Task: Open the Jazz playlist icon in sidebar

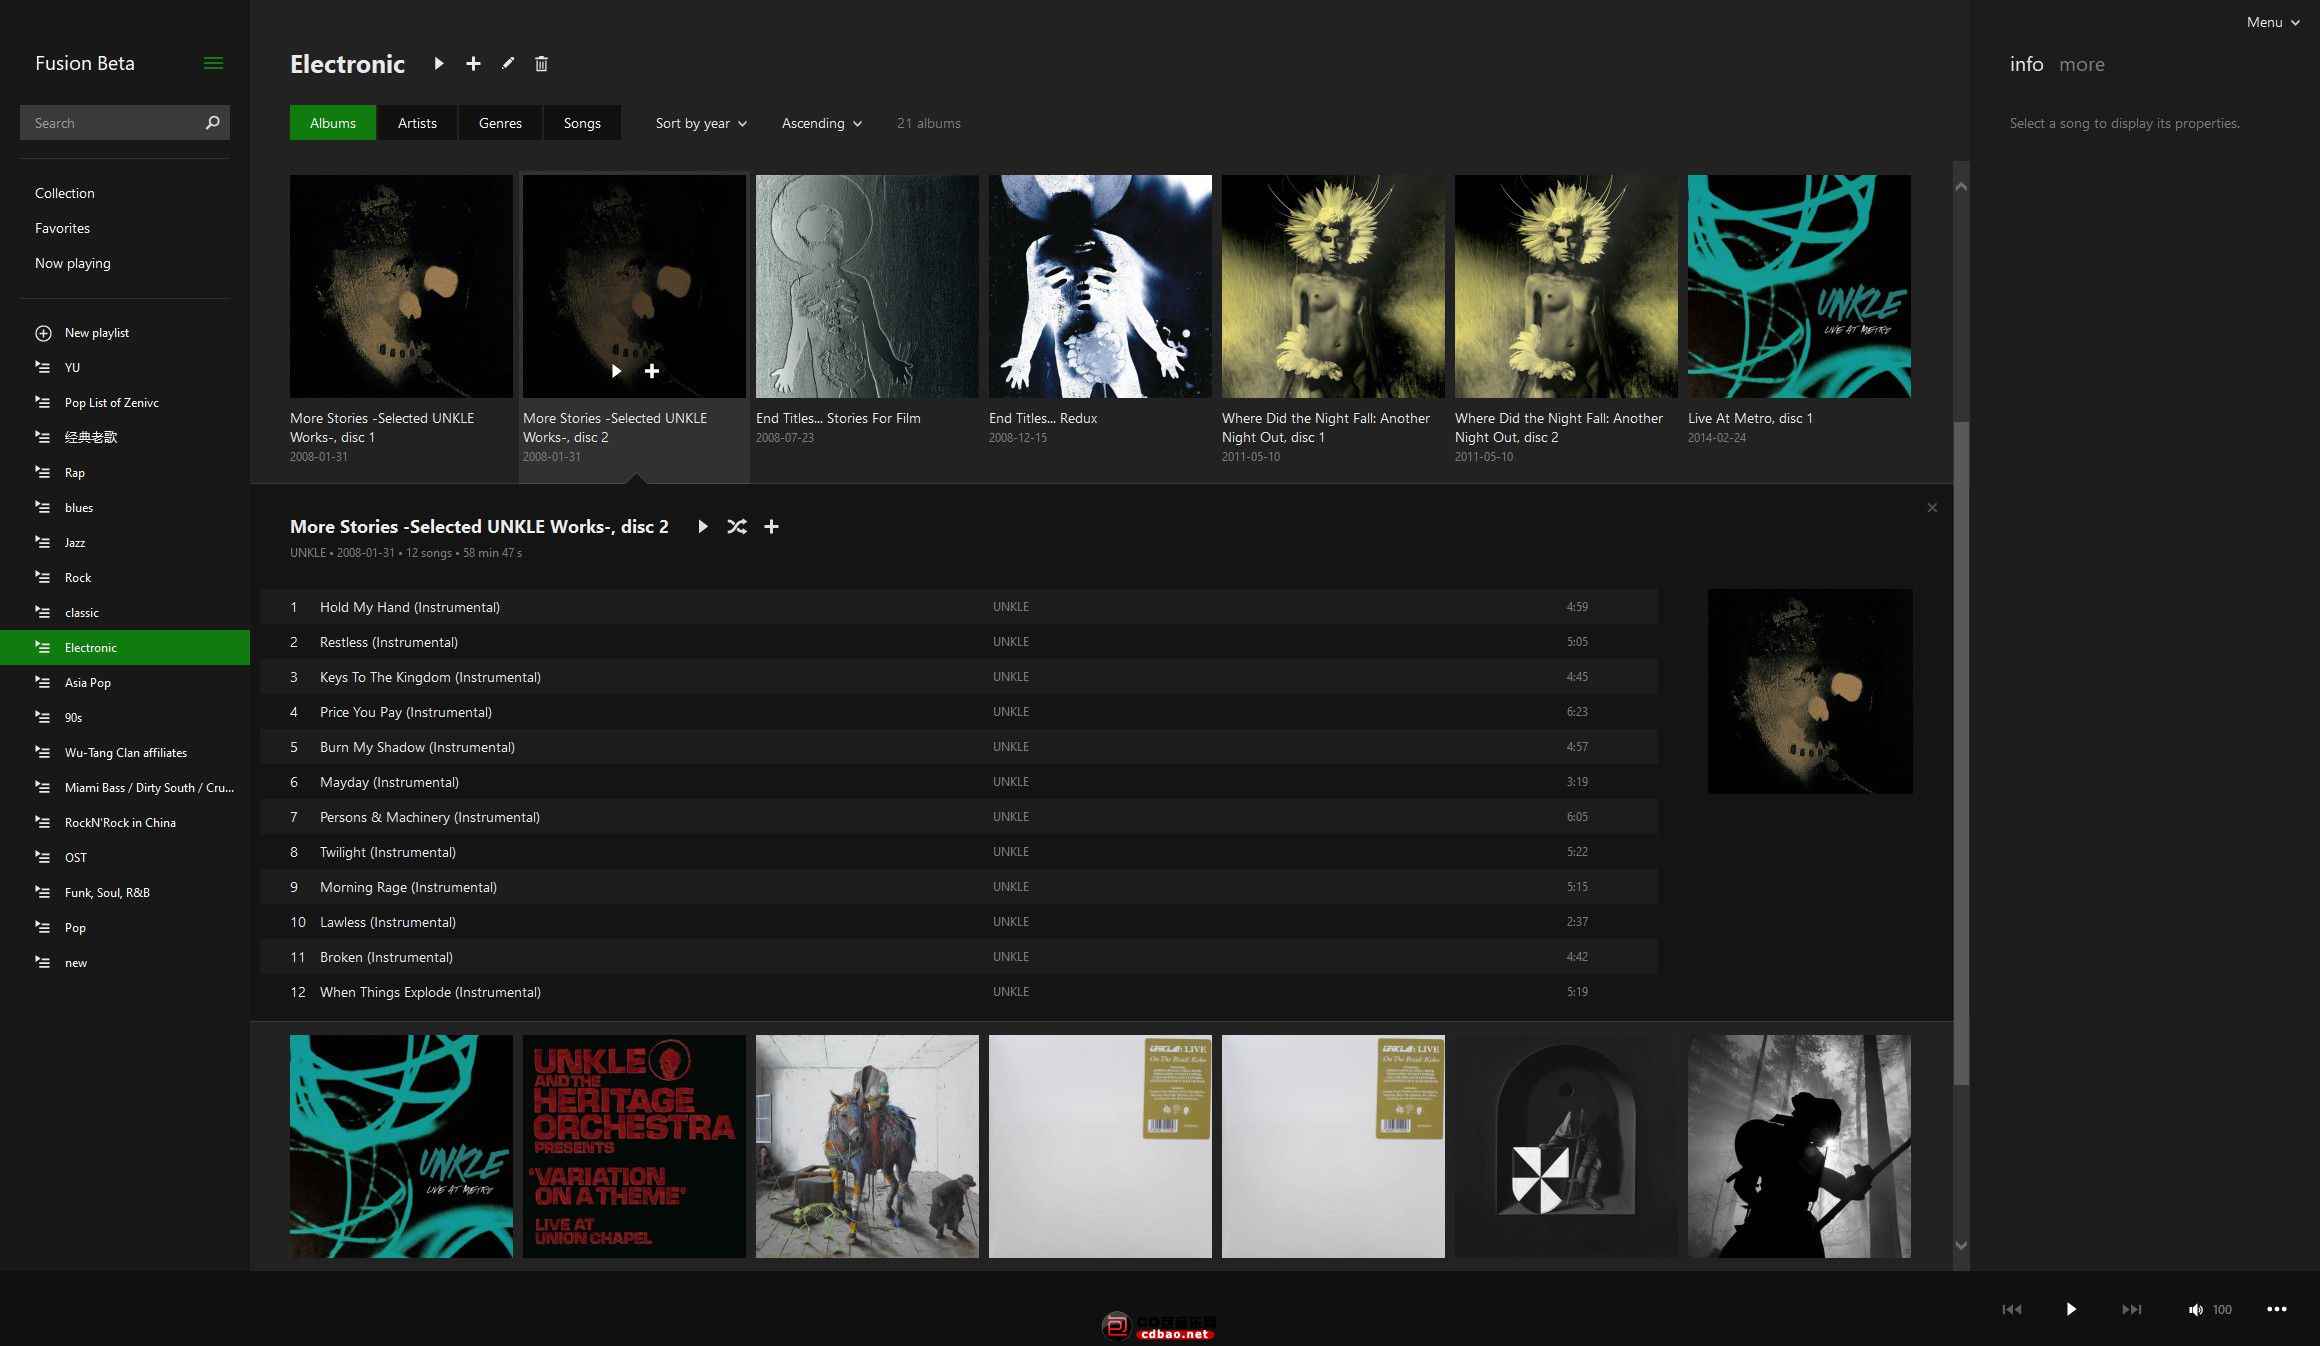Action: (x=43, y=542)
